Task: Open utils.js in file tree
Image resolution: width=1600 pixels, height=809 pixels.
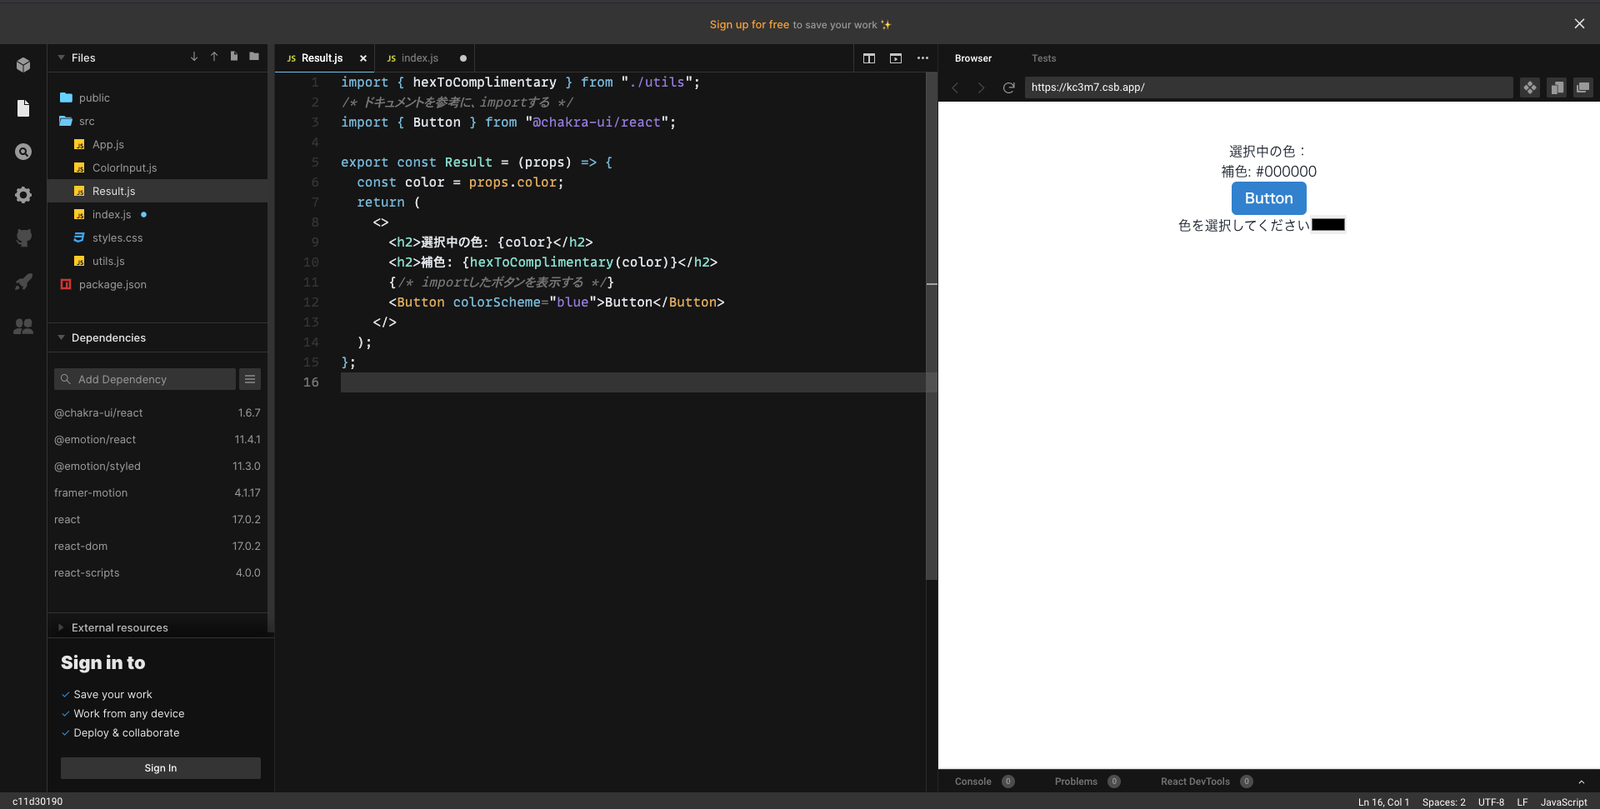Action: click(108, 261)
